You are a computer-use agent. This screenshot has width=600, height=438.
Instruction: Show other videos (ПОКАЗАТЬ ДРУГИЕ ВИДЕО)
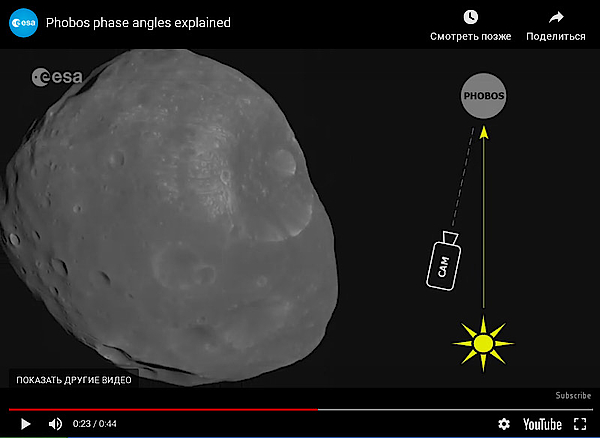(x=74, y=380)
